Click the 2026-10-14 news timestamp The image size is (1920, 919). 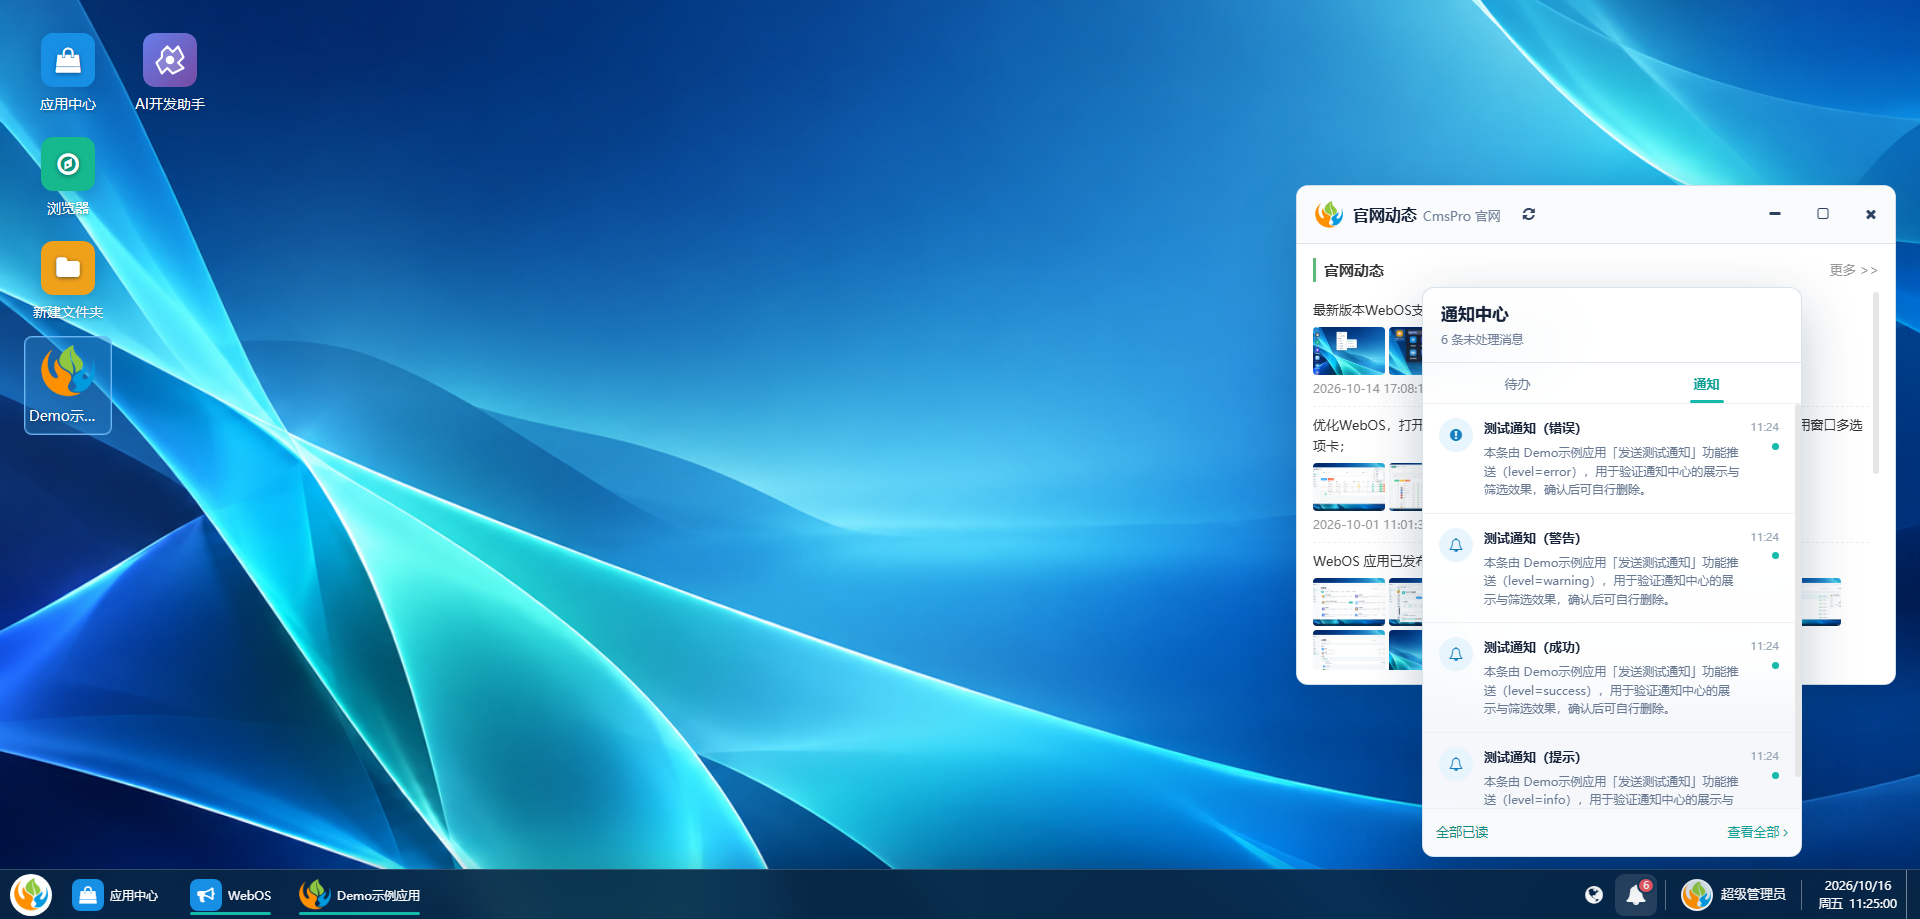pos(1367,389)
